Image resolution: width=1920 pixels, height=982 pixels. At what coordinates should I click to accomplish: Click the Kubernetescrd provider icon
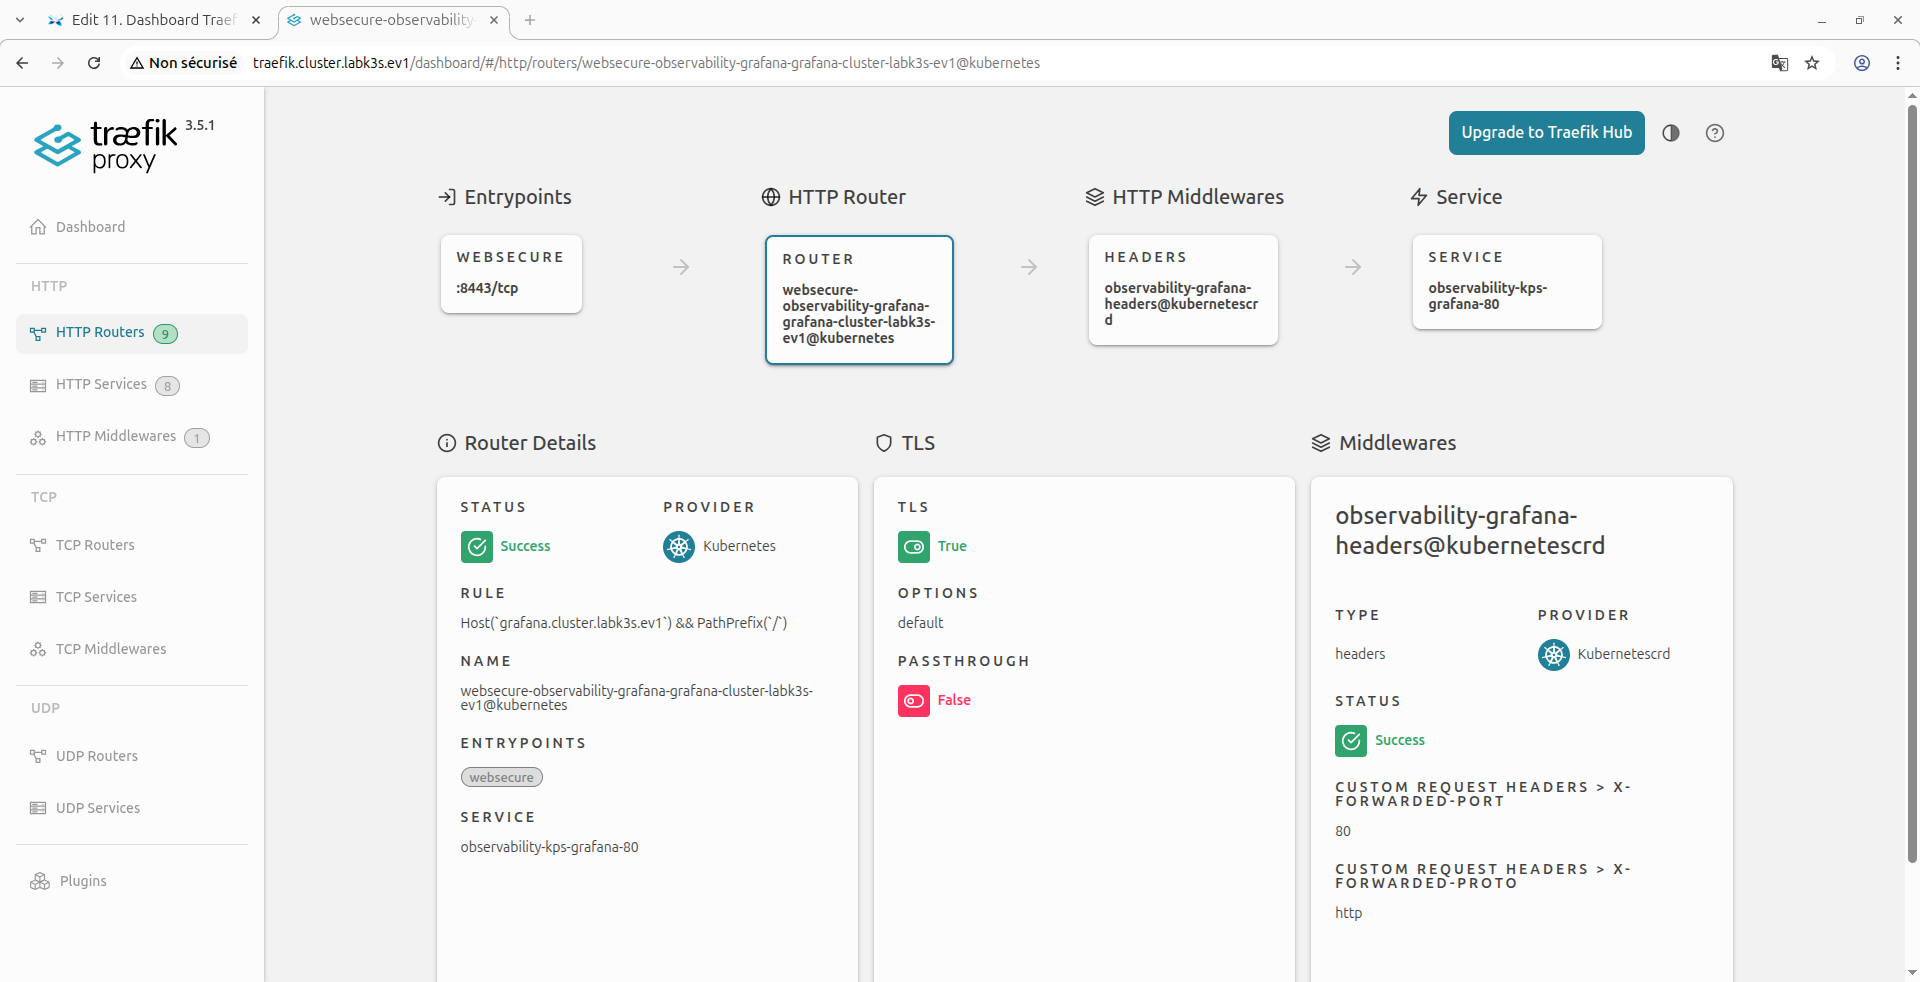(1554, 655)
